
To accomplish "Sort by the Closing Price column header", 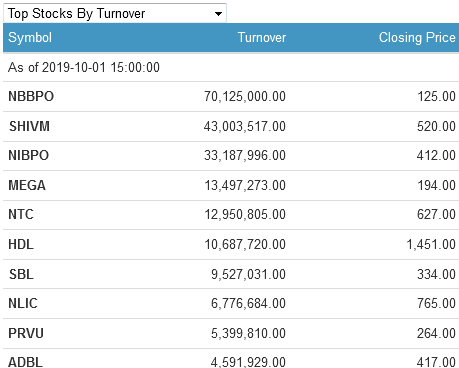I will click(x=417, y=37).
